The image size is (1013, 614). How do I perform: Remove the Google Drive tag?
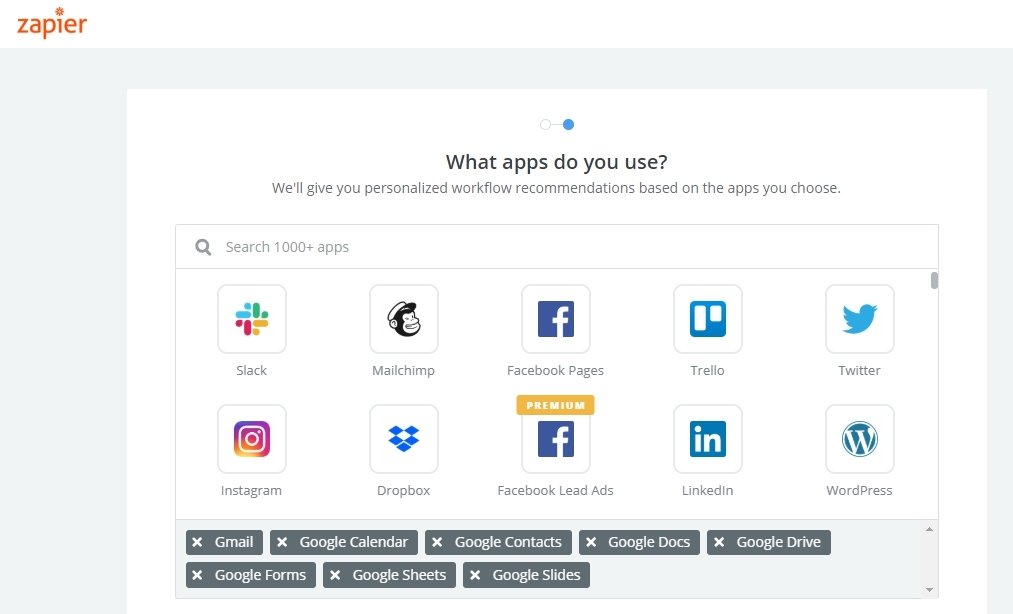click(x=719, y=542)
